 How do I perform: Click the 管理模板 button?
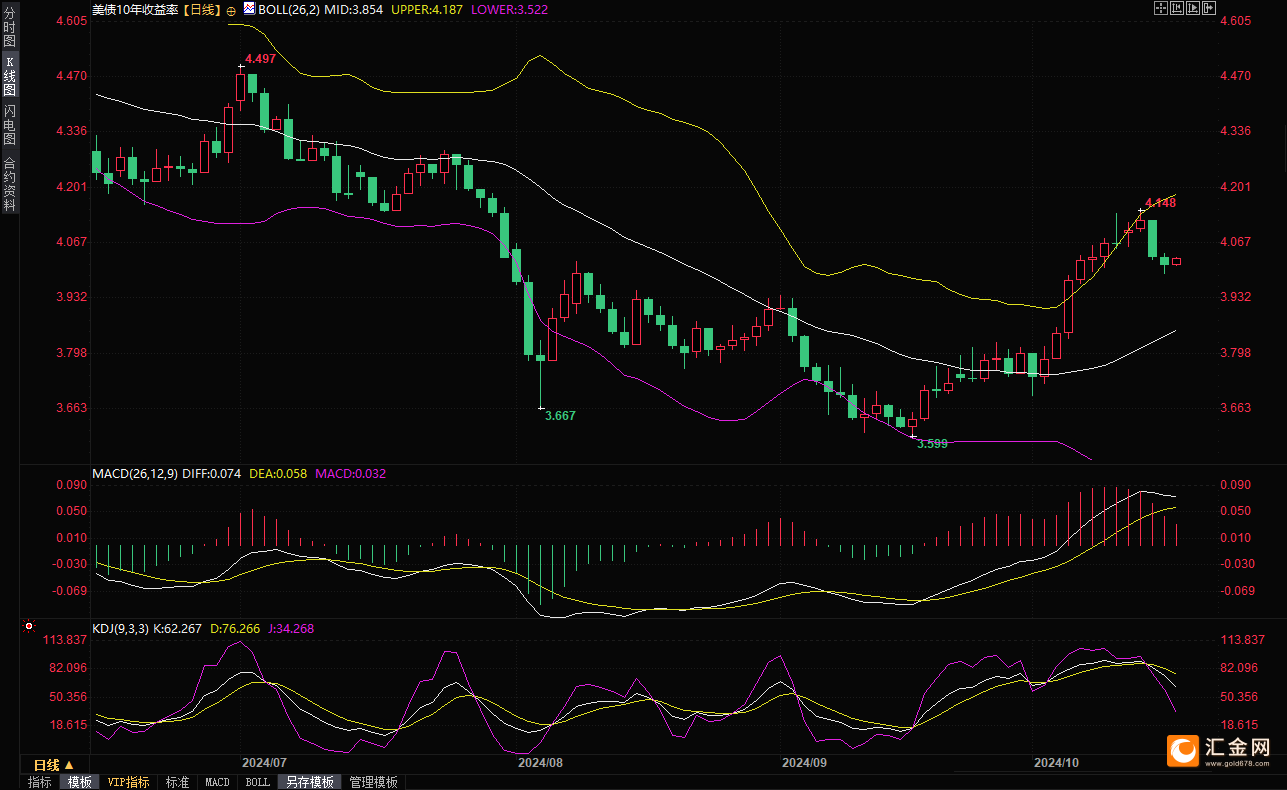pos(373,782)
